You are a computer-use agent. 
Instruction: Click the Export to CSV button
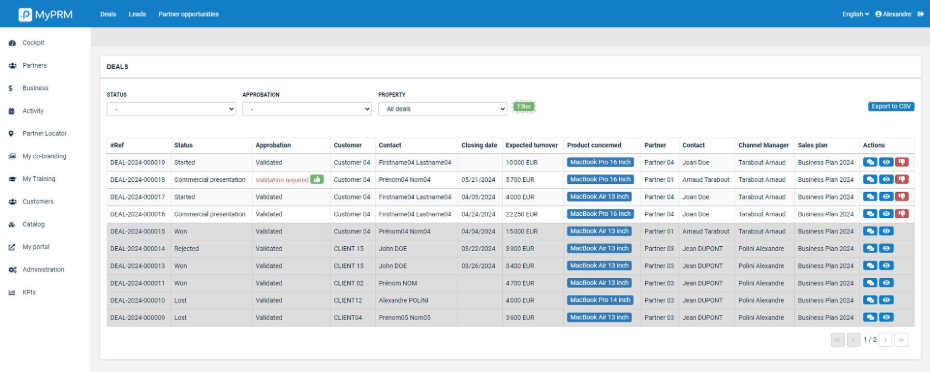891,107
